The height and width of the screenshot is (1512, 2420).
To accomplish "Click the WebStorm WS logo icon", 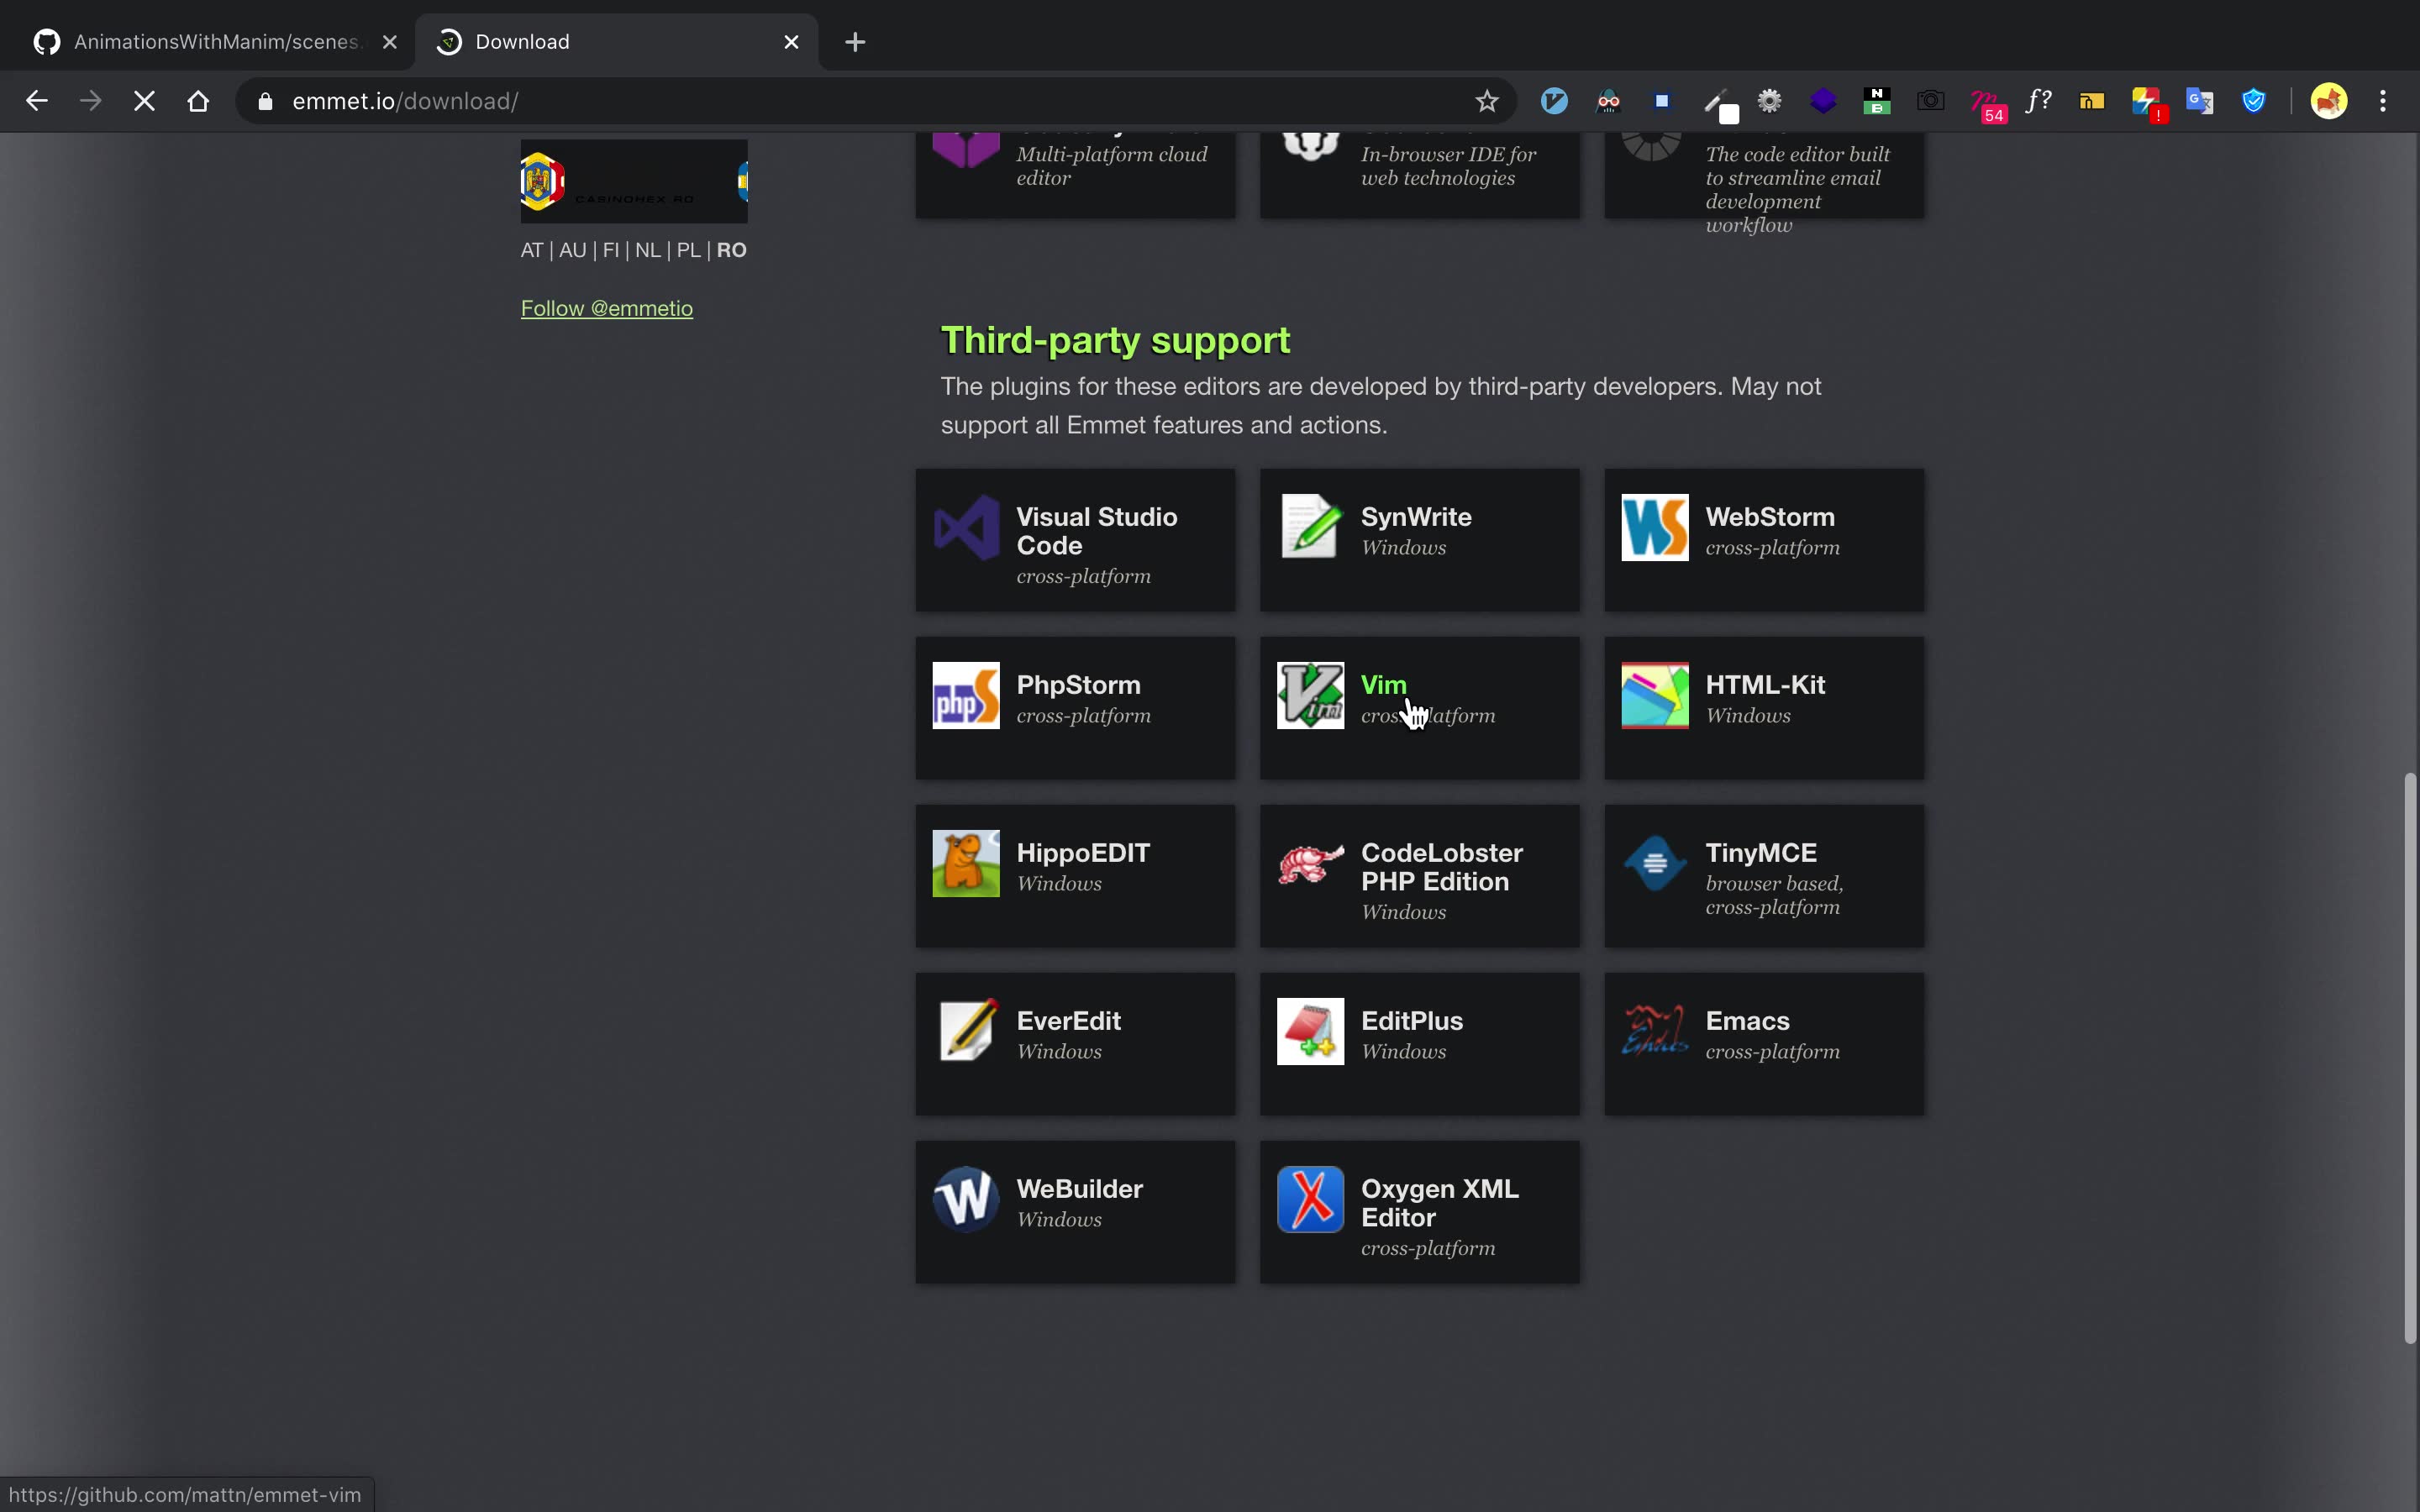I will coord(1655,527).
